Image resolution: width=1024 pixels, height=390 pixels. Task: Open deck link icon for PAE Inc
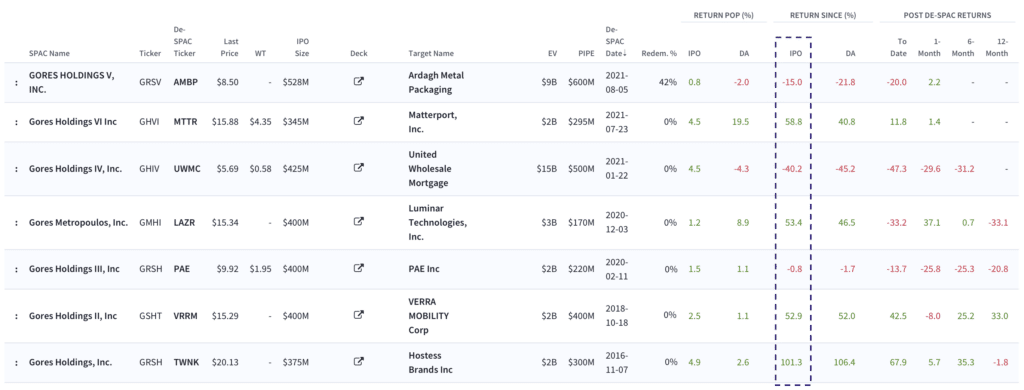(x=358, y=268)
